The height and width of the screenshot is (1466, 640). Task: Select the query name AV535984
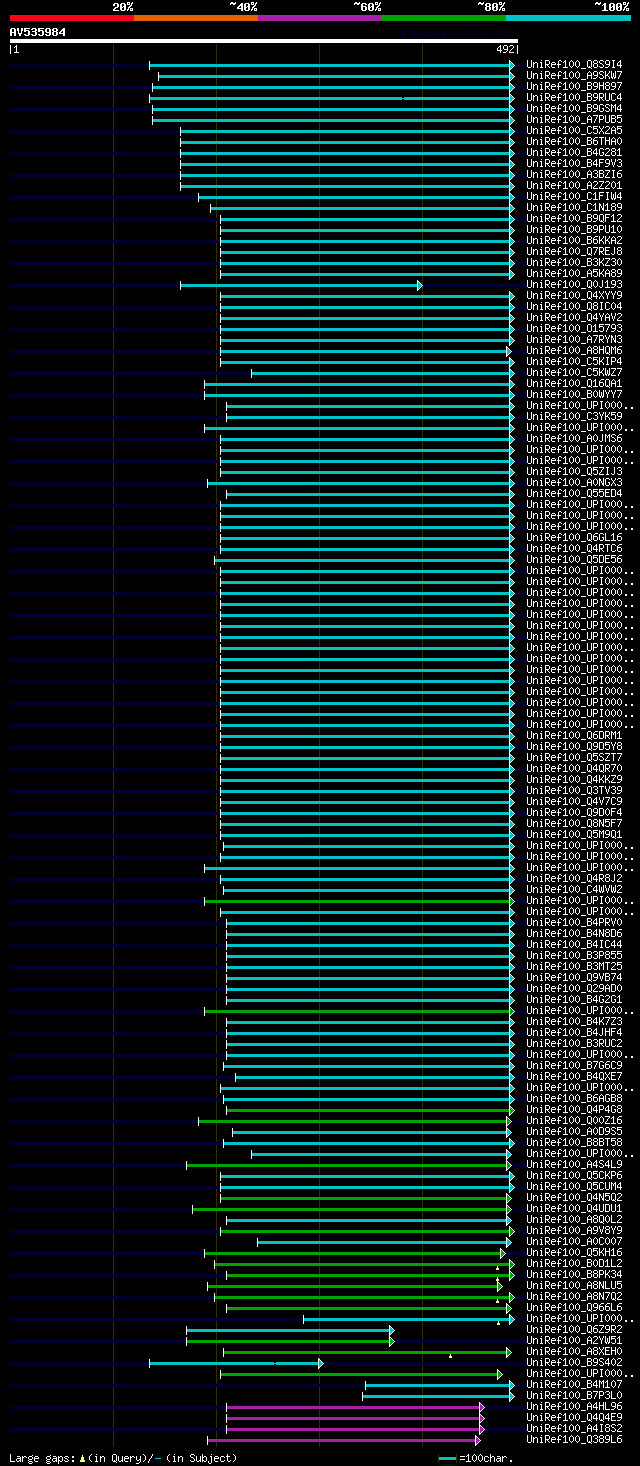[38, 32]
